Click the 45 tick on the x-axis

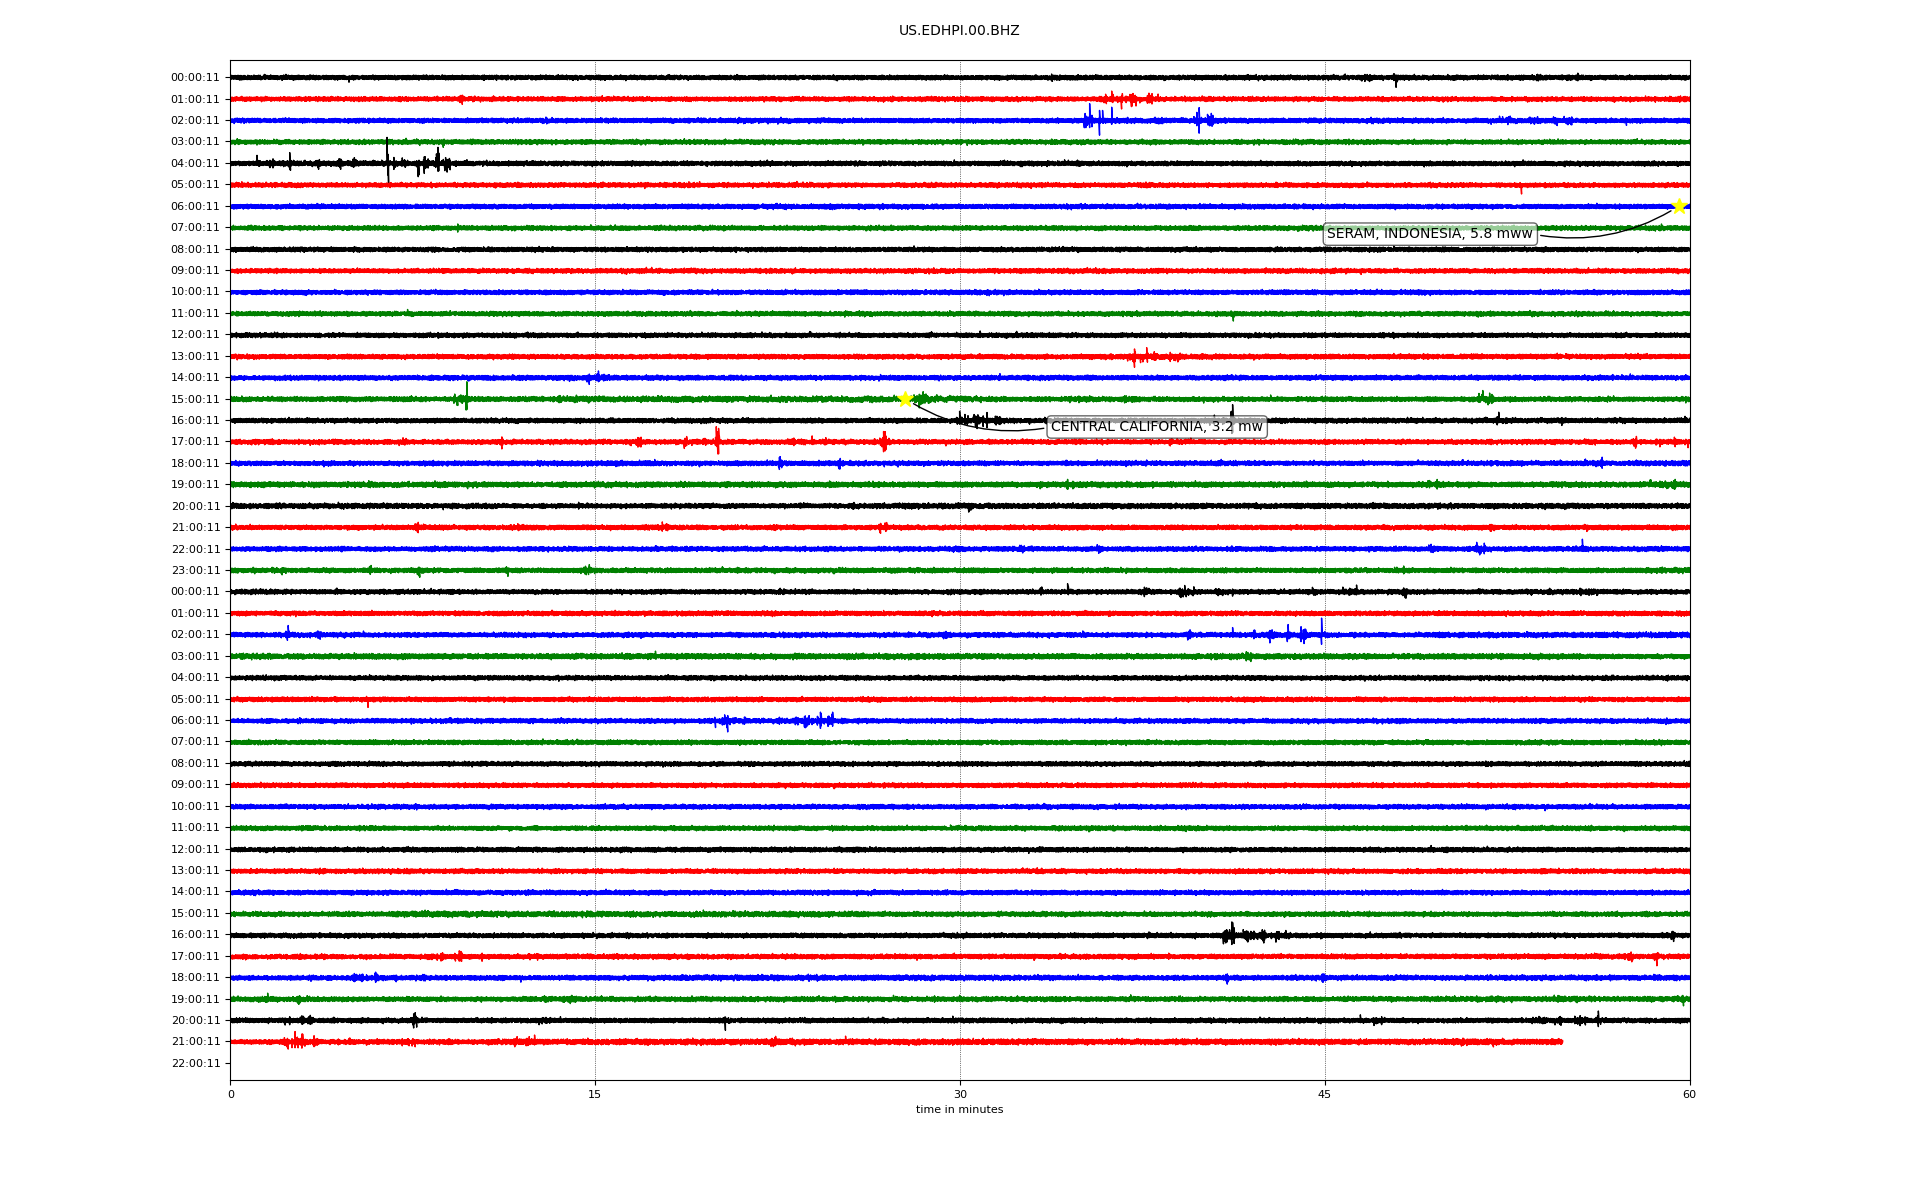[x=1325, y=1094]
